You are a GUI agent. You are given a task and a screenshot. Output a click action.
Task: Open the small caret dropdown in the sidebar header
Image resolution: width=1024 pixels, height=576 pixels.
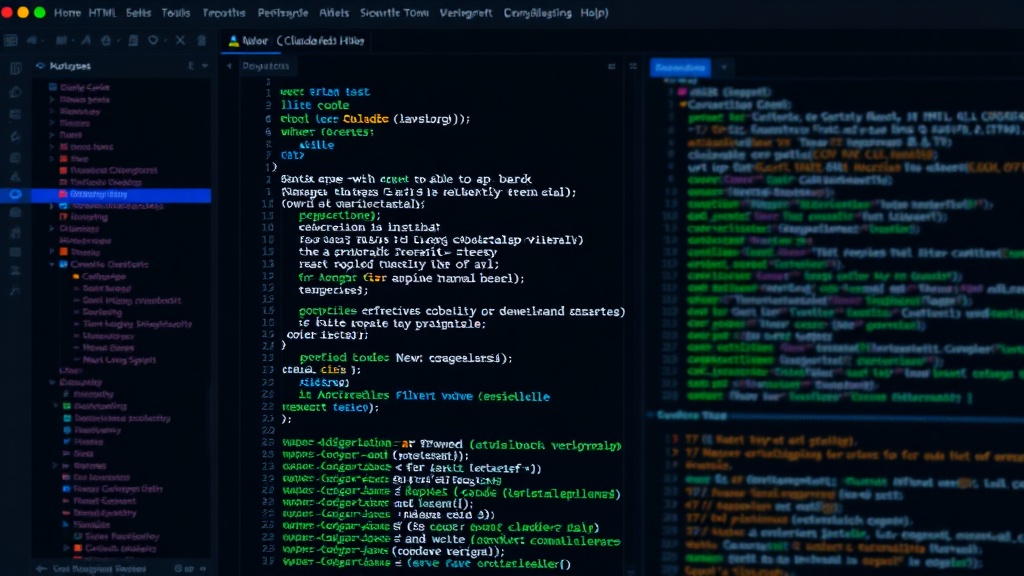tap(204, 66)
